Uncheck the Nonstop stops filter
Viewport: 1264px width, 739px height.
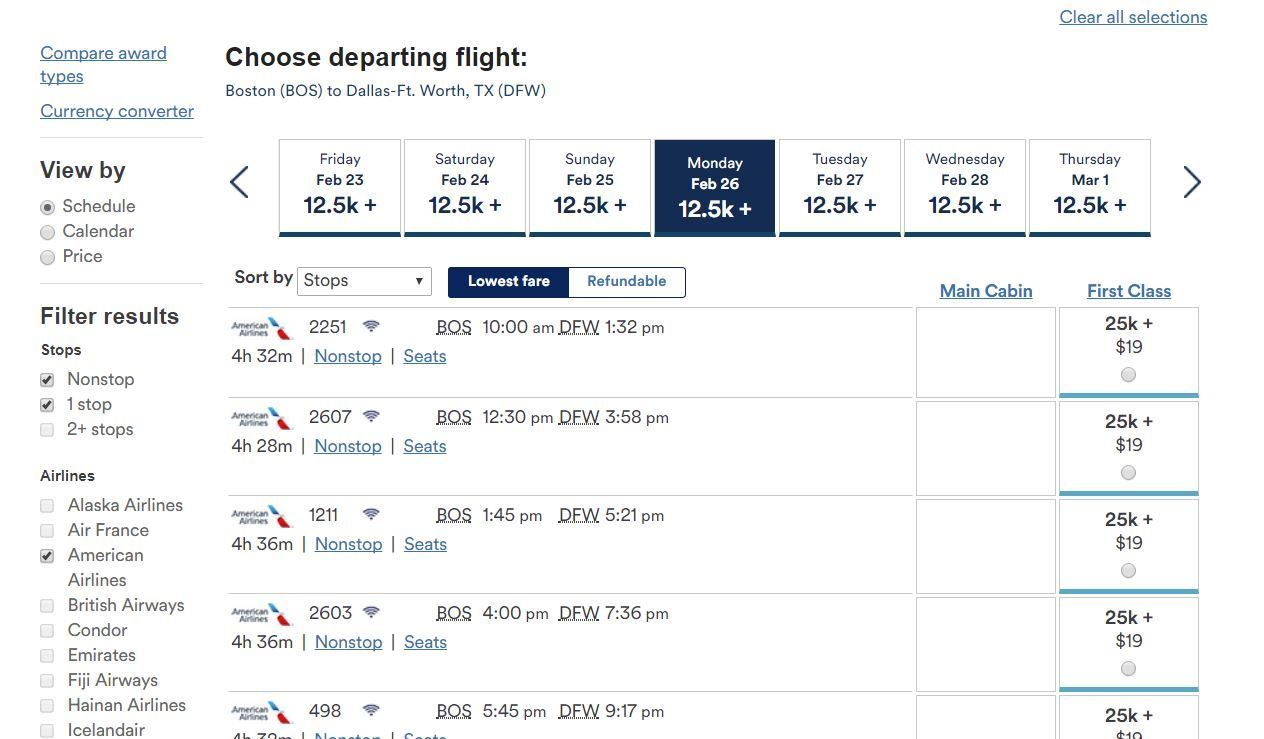pyautogui.click(x=47, y=380)
